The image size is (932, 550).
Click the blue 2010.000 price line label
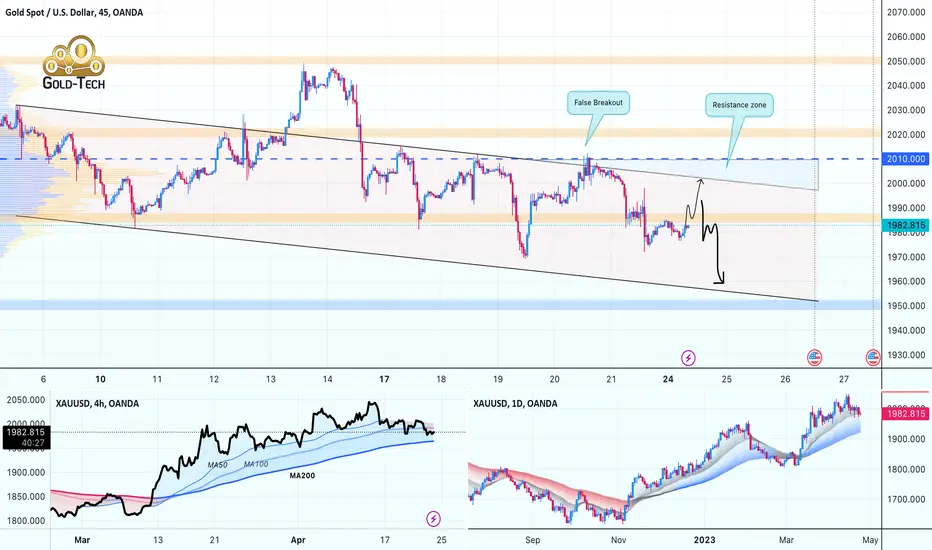(x=906, y=159)
